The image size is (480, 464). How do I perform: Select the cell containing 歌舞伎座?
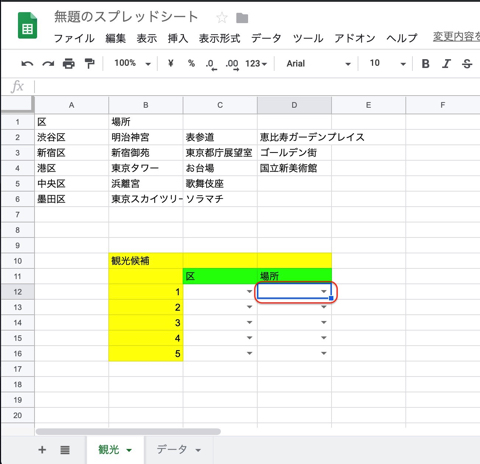click(x=220, y=183)
